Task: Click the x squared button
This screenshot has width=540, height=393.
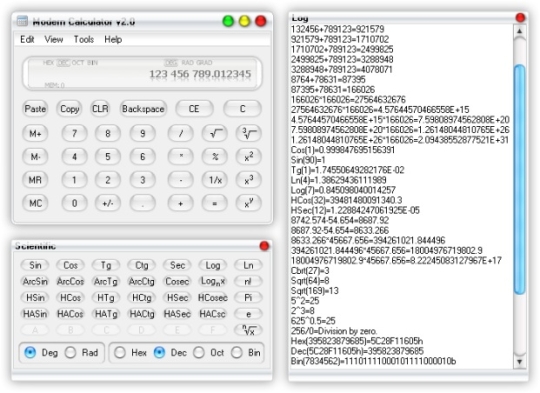Action: pos(249,157)
